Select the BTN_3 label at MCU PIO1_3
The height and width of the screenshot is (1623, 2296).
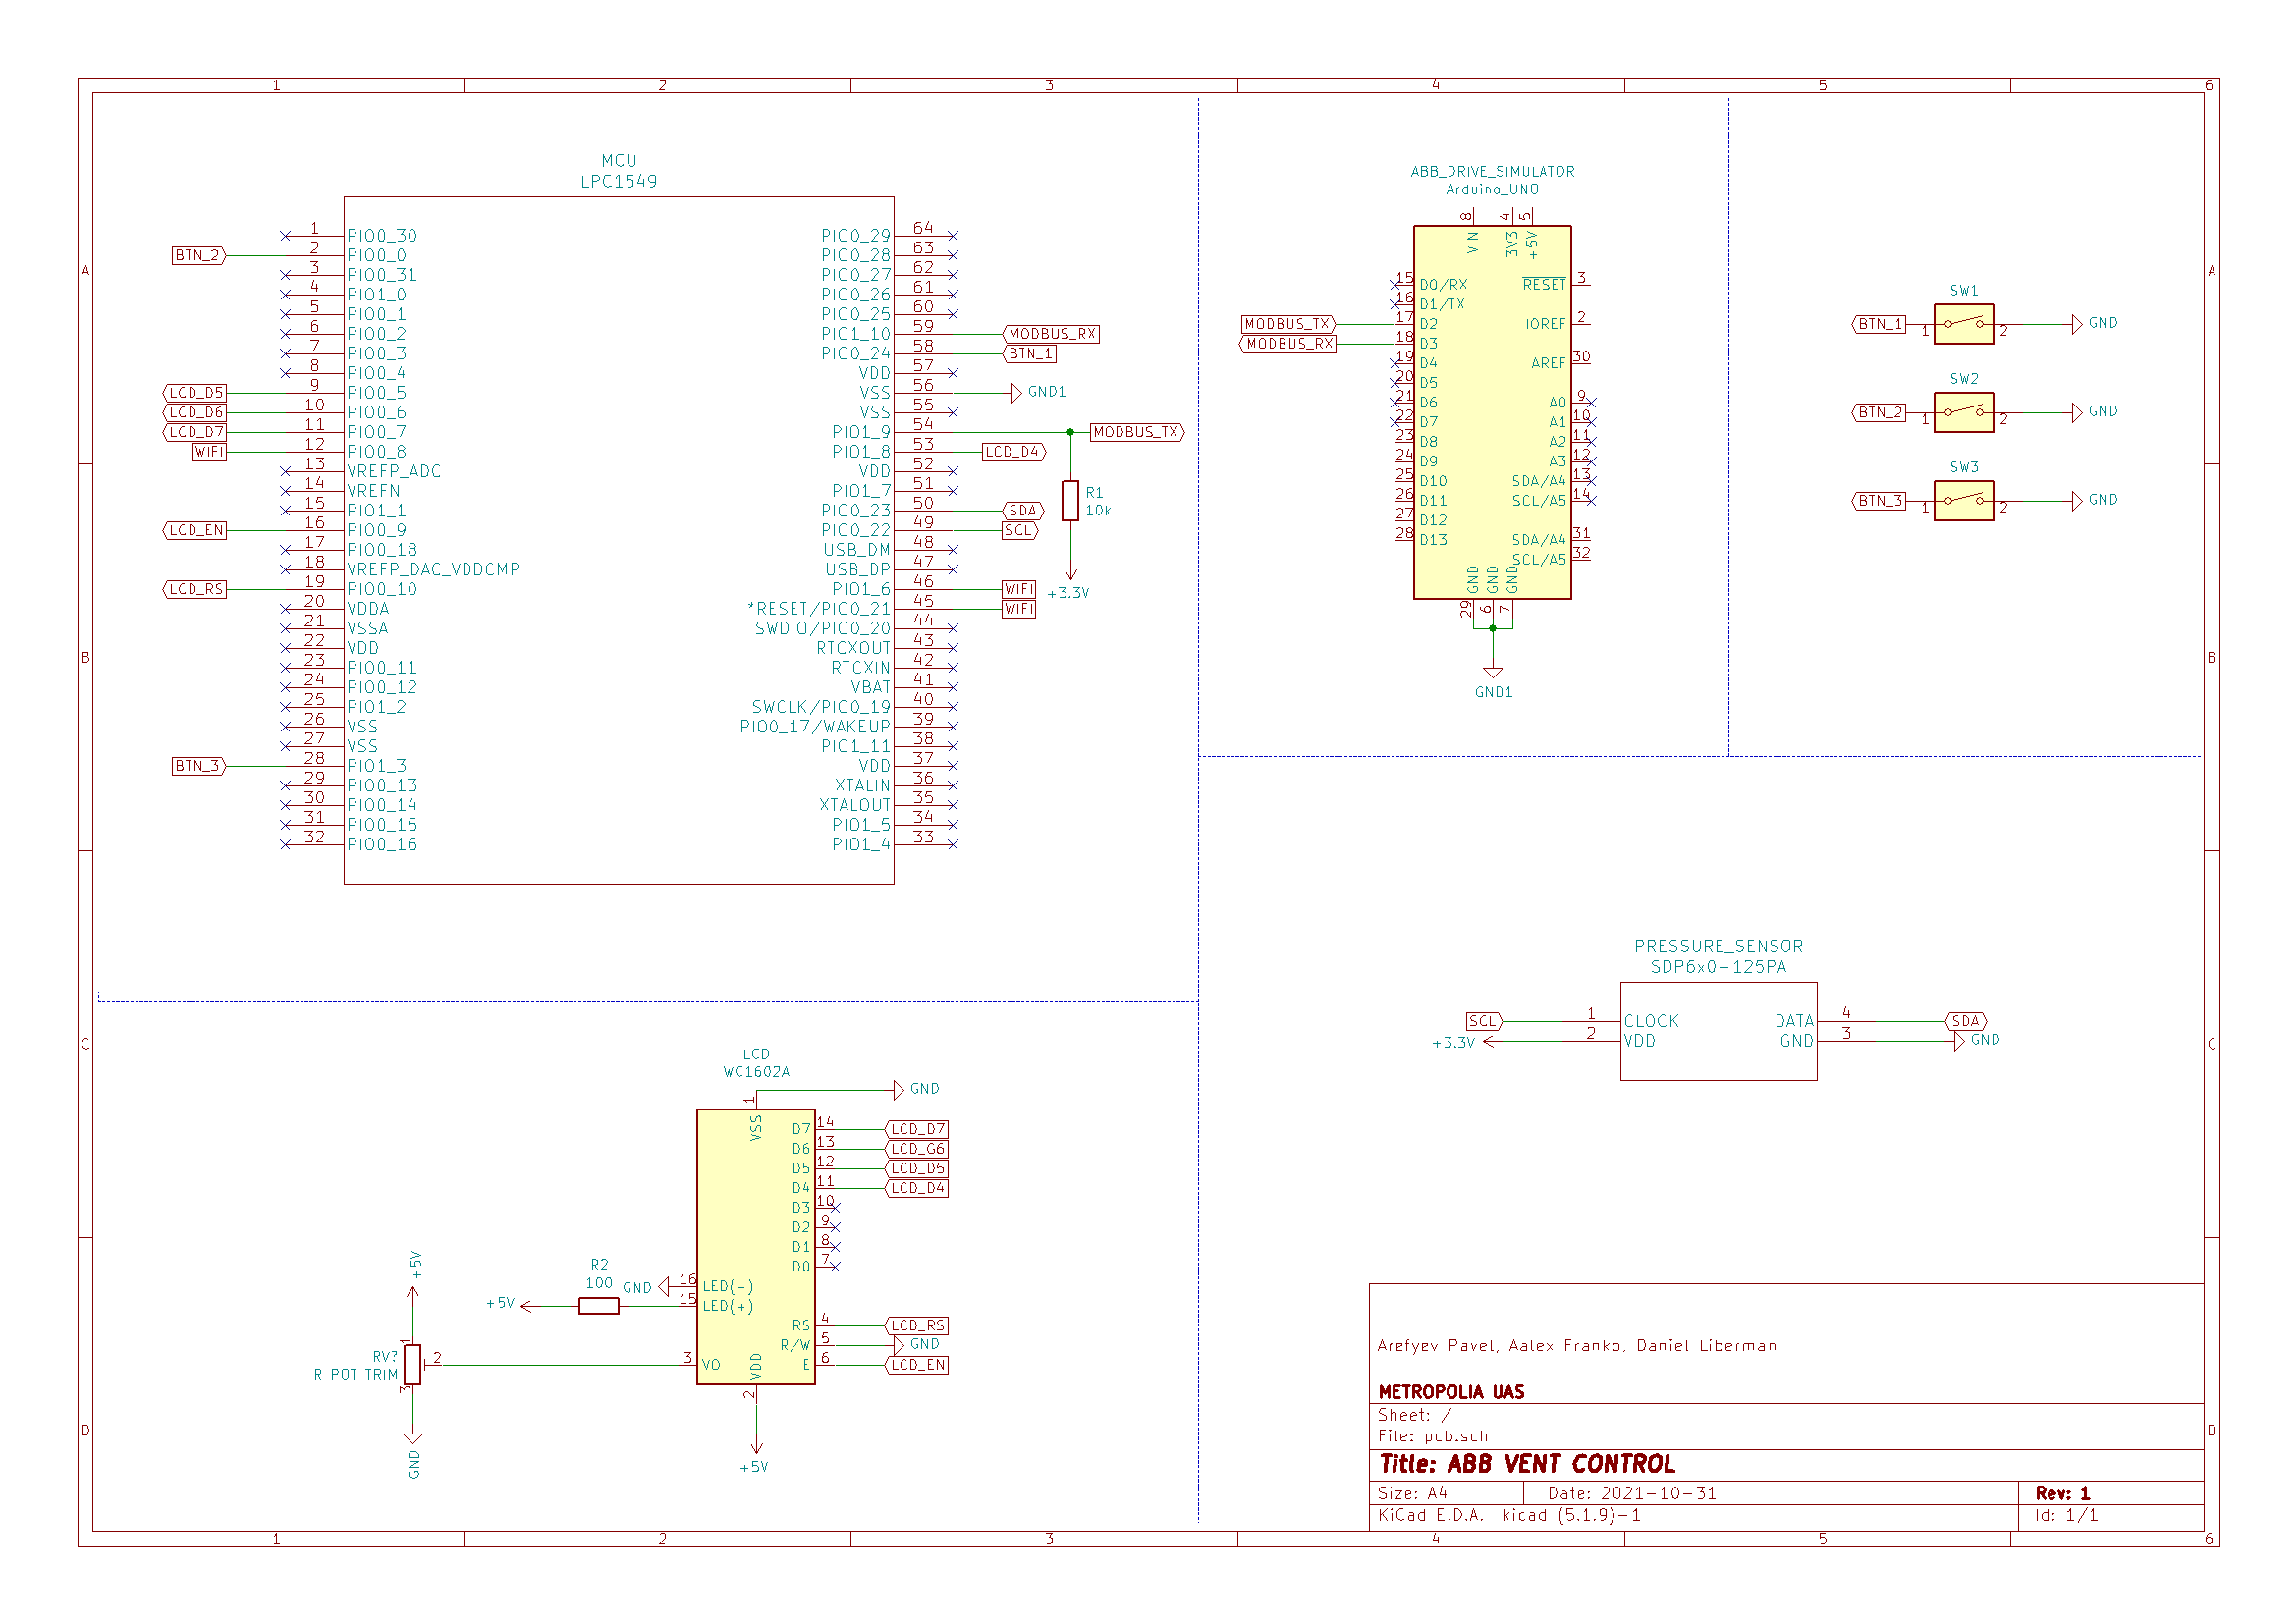199,766
